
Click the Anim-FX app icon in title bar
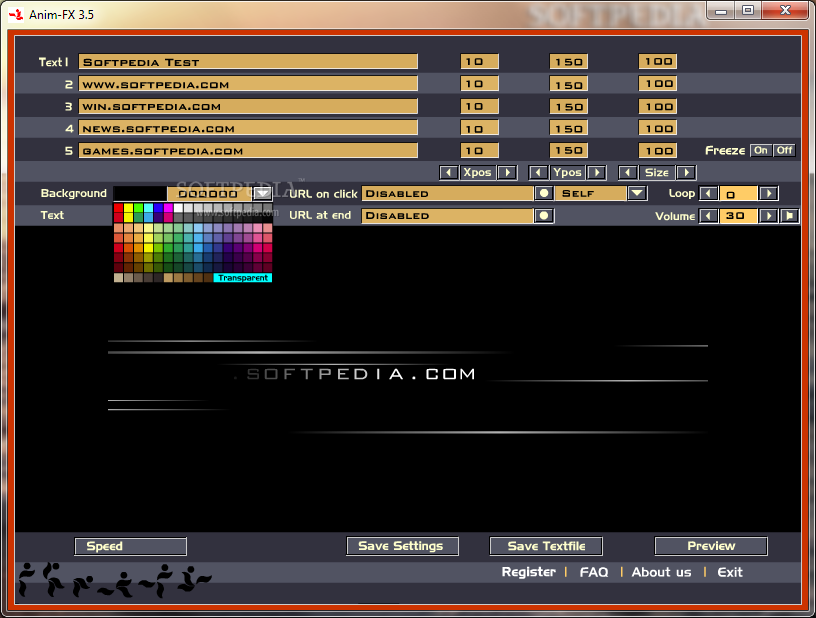pos(16,14)
